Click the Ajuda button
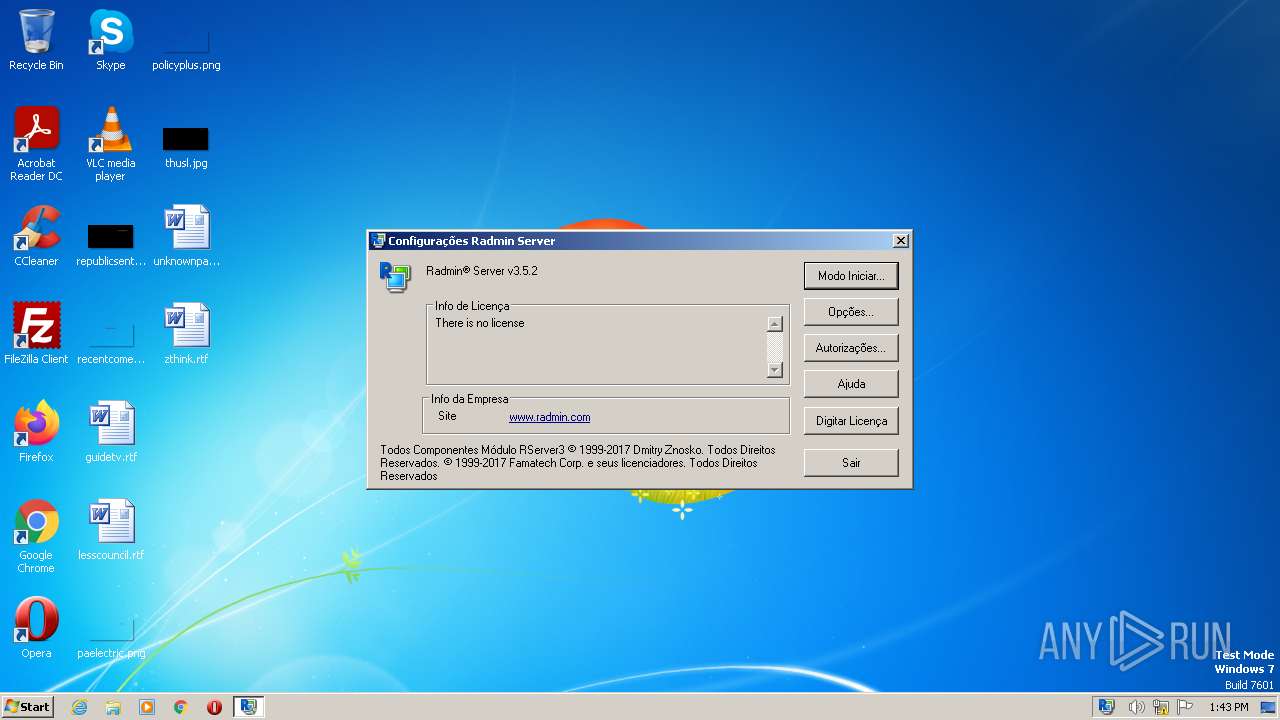This screenshot has width=1280, height=720. coord(851,384)
